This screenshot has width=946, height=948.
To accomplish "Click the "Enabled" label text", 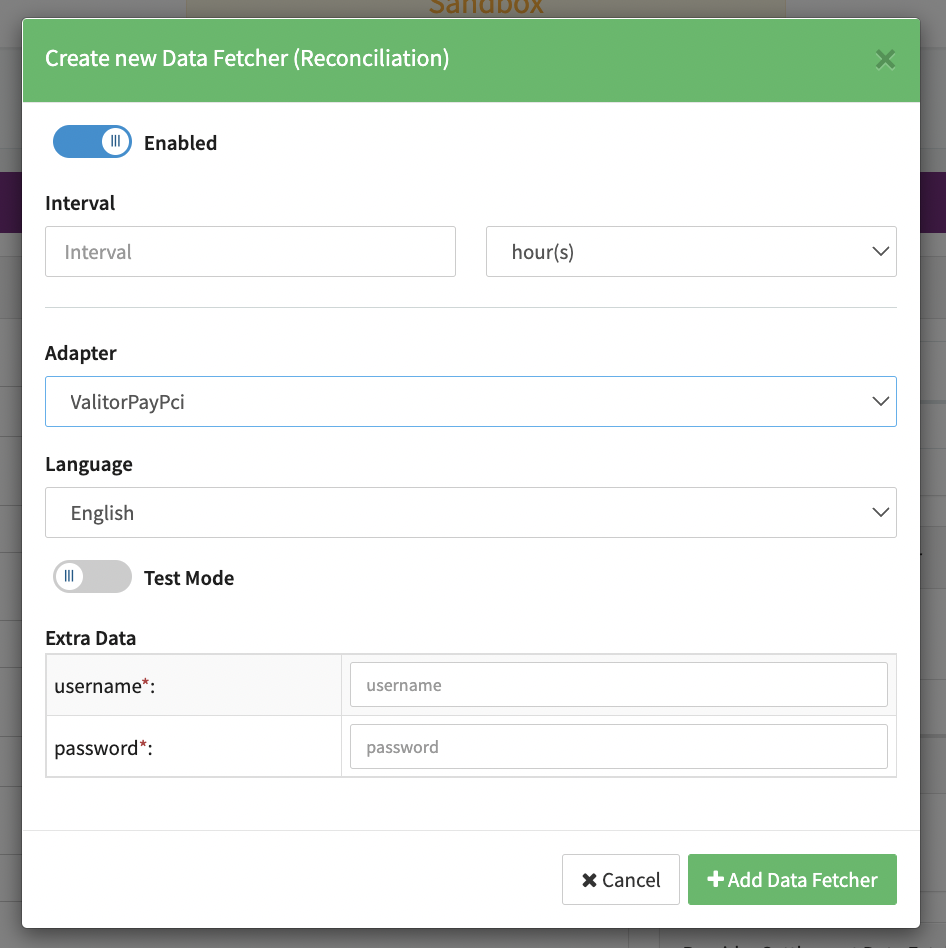I will [x=180, y=143].
